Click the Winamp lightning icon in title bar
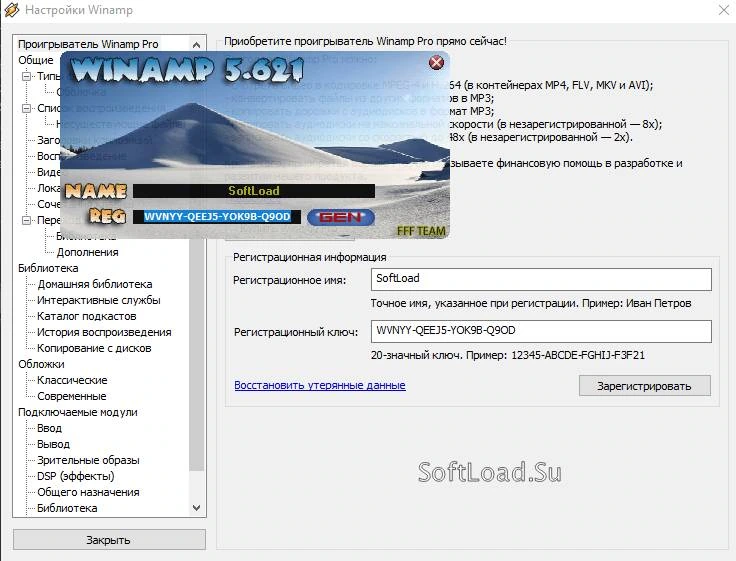Viewport: 736px width, 561px height. pyautogui.click(x=12, y=9)
